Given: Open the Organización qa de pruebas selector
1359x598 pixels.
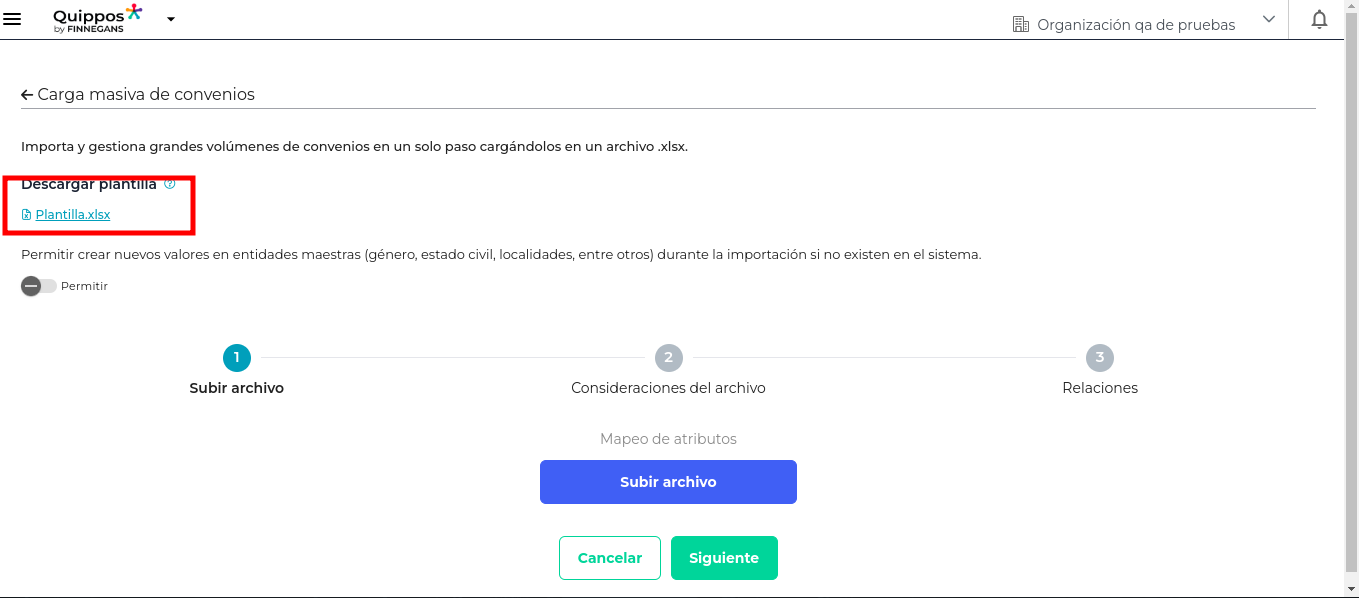Looking at the screenshot, I should click(x=1136, y=24).
